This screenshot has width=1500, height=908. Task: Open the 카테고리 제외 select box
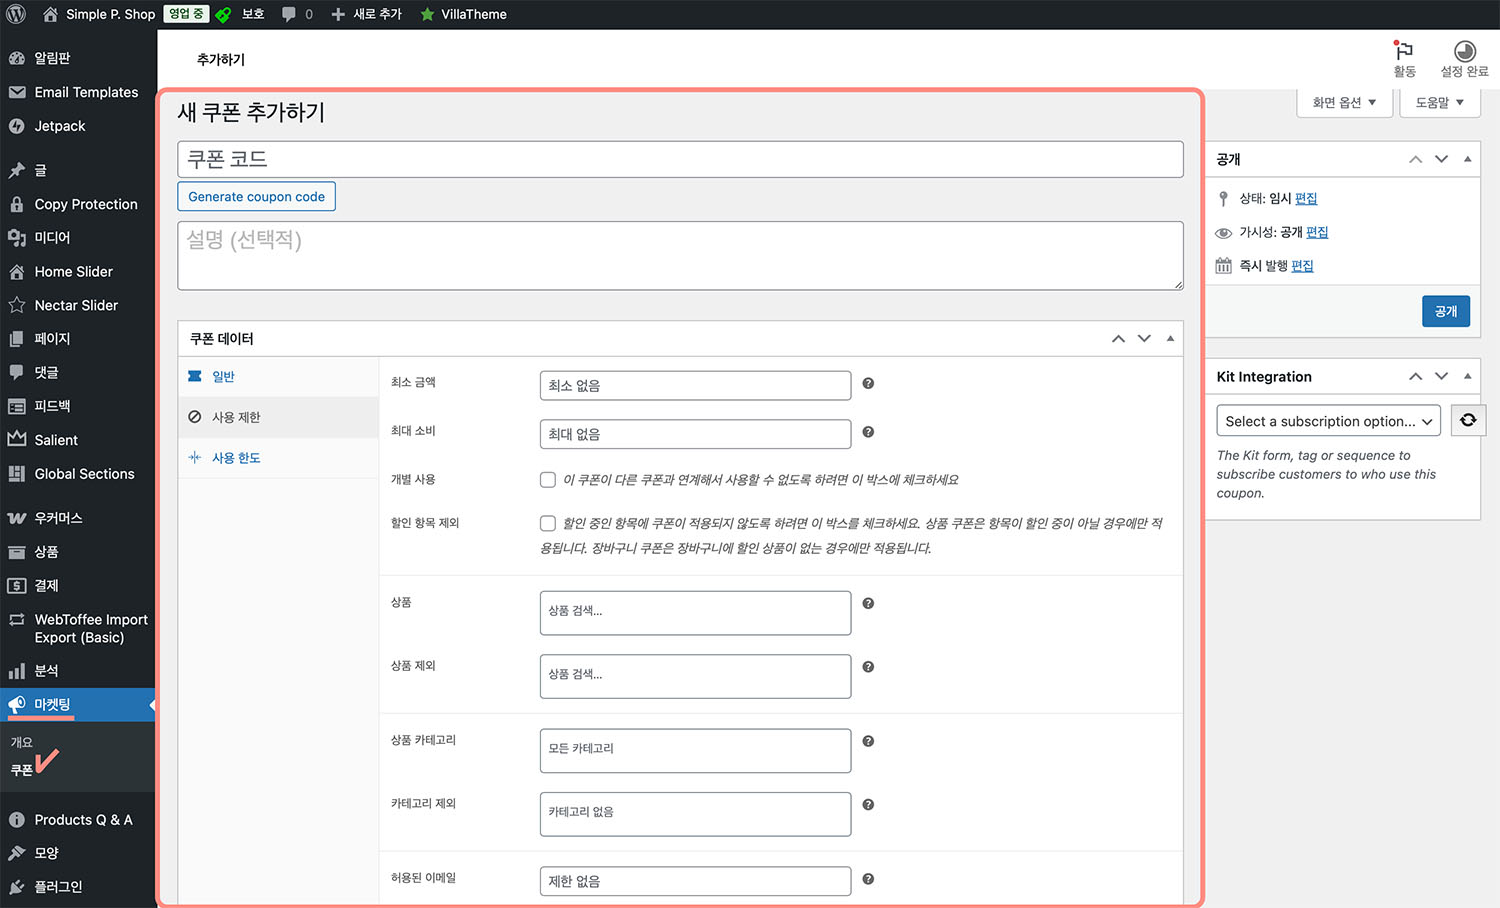pyautogui.click(x=695, y=814)
